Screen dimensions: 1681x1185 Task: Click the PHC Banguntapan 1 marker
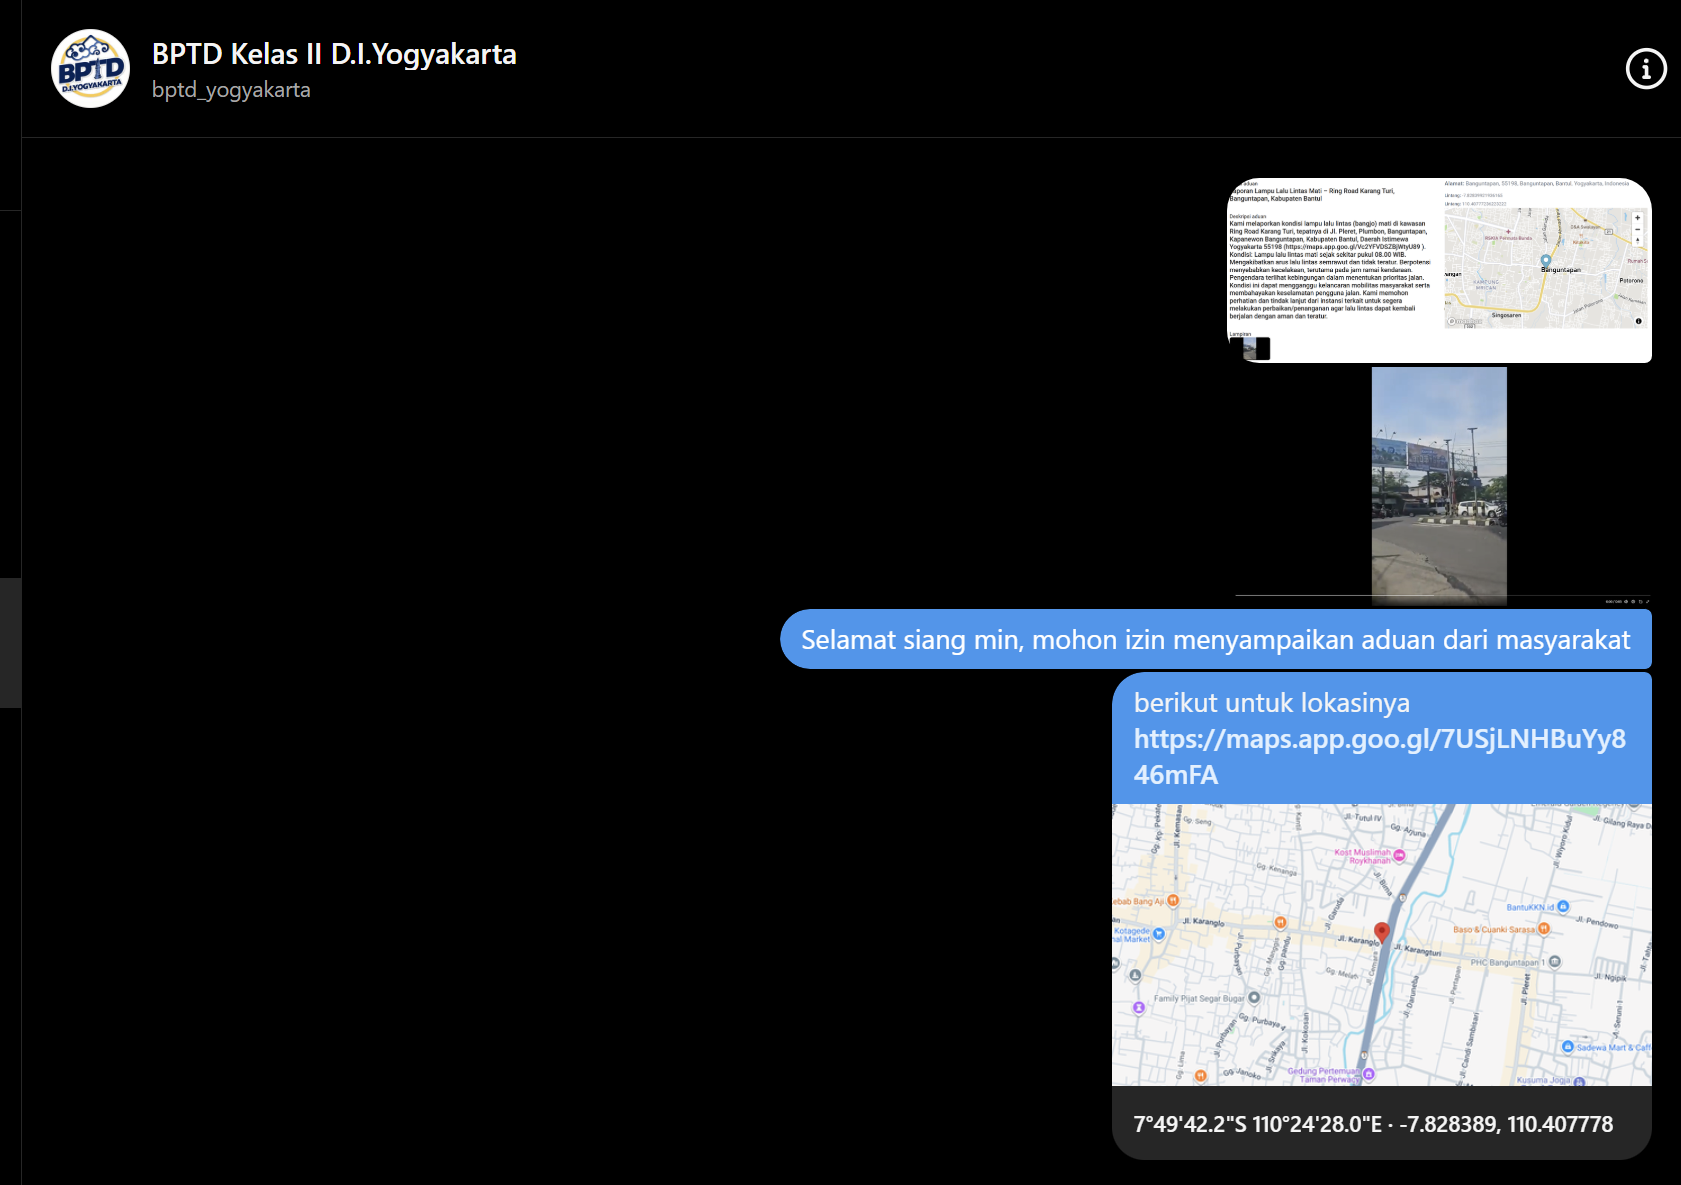1554,962
